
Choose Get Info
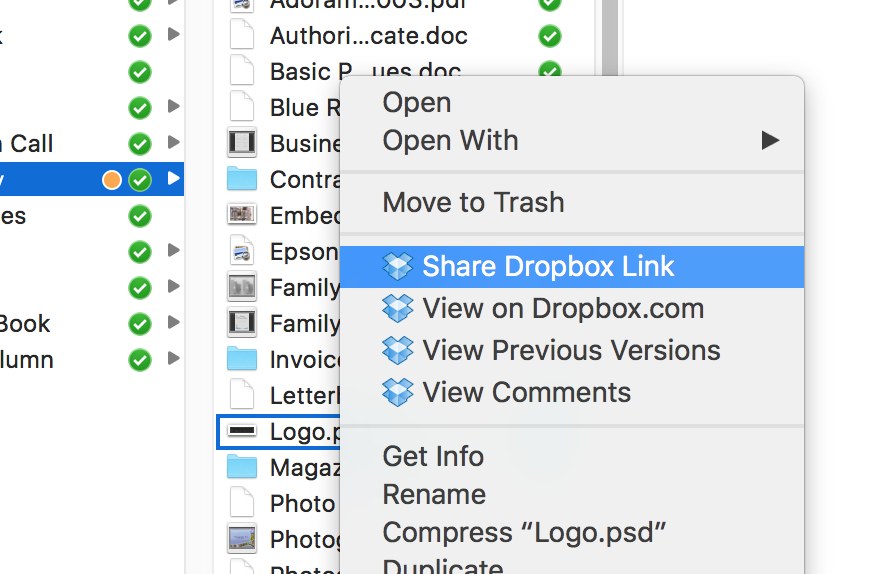433,456
